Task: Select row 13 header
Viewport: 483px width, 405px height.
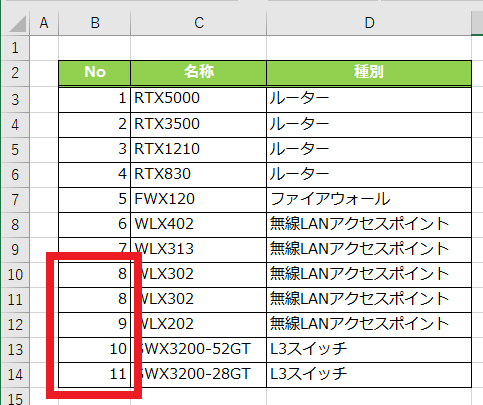Action: (15, 350)
